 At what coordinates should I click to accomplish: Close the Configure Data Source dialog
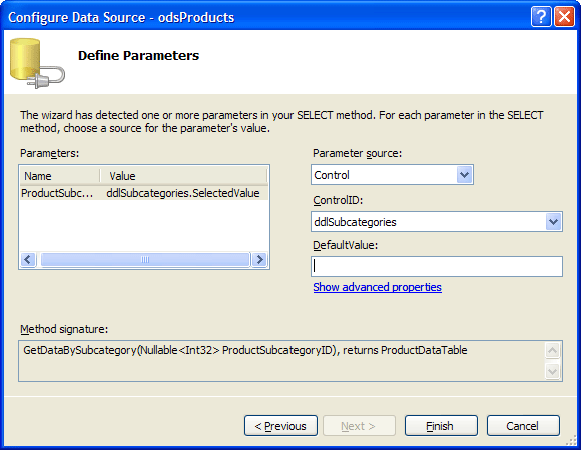pos(564,17)
